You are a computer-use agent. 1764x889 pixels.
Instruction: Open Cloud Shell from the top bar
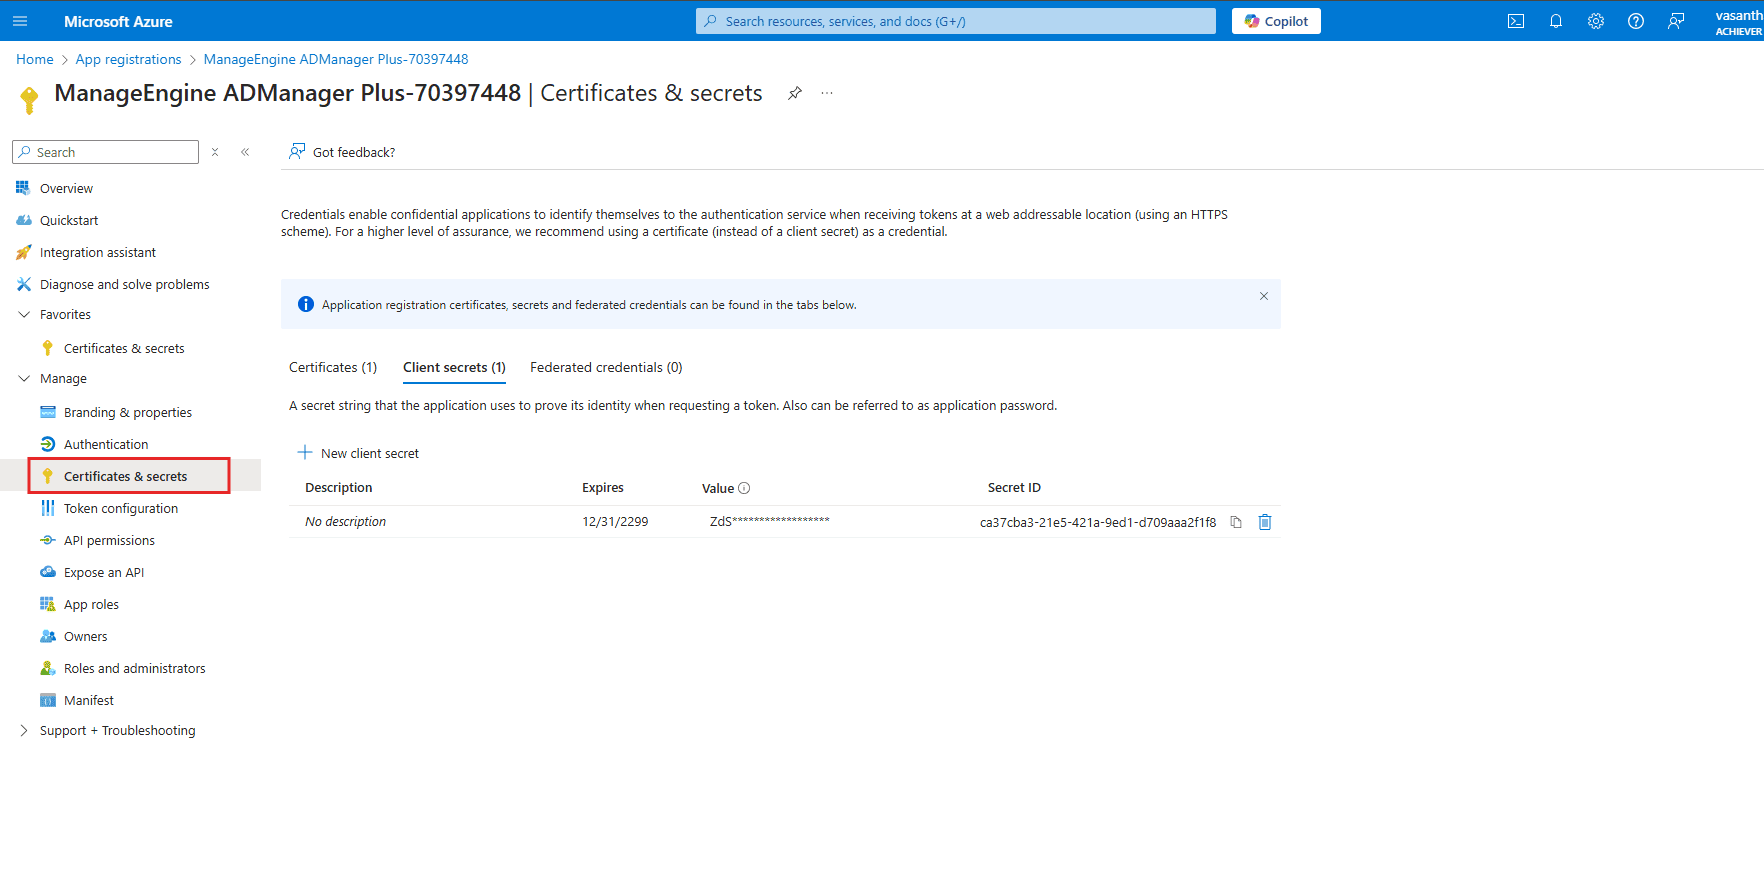coord(1516,21)
